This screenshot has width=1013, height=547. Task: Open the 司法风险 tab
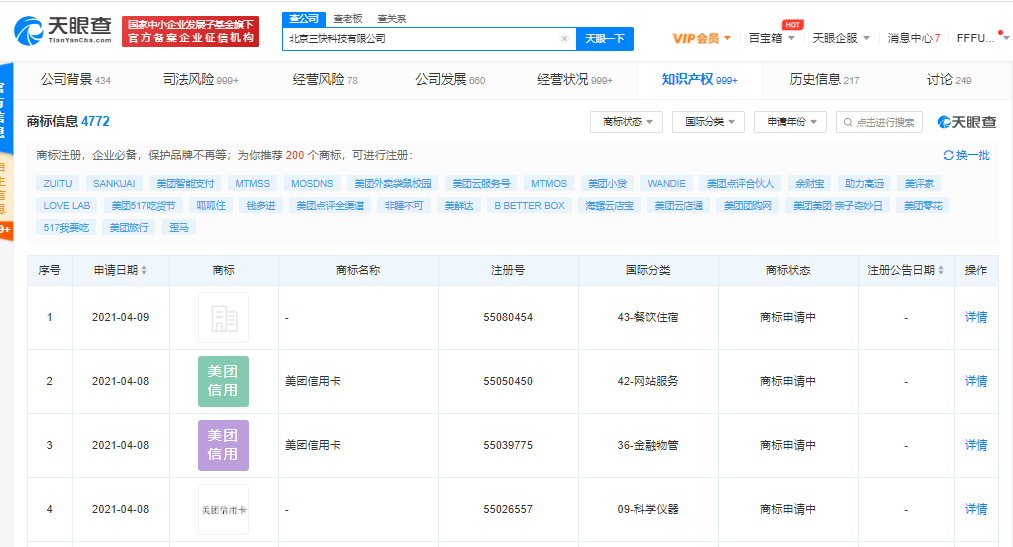(x=200, y=79)
